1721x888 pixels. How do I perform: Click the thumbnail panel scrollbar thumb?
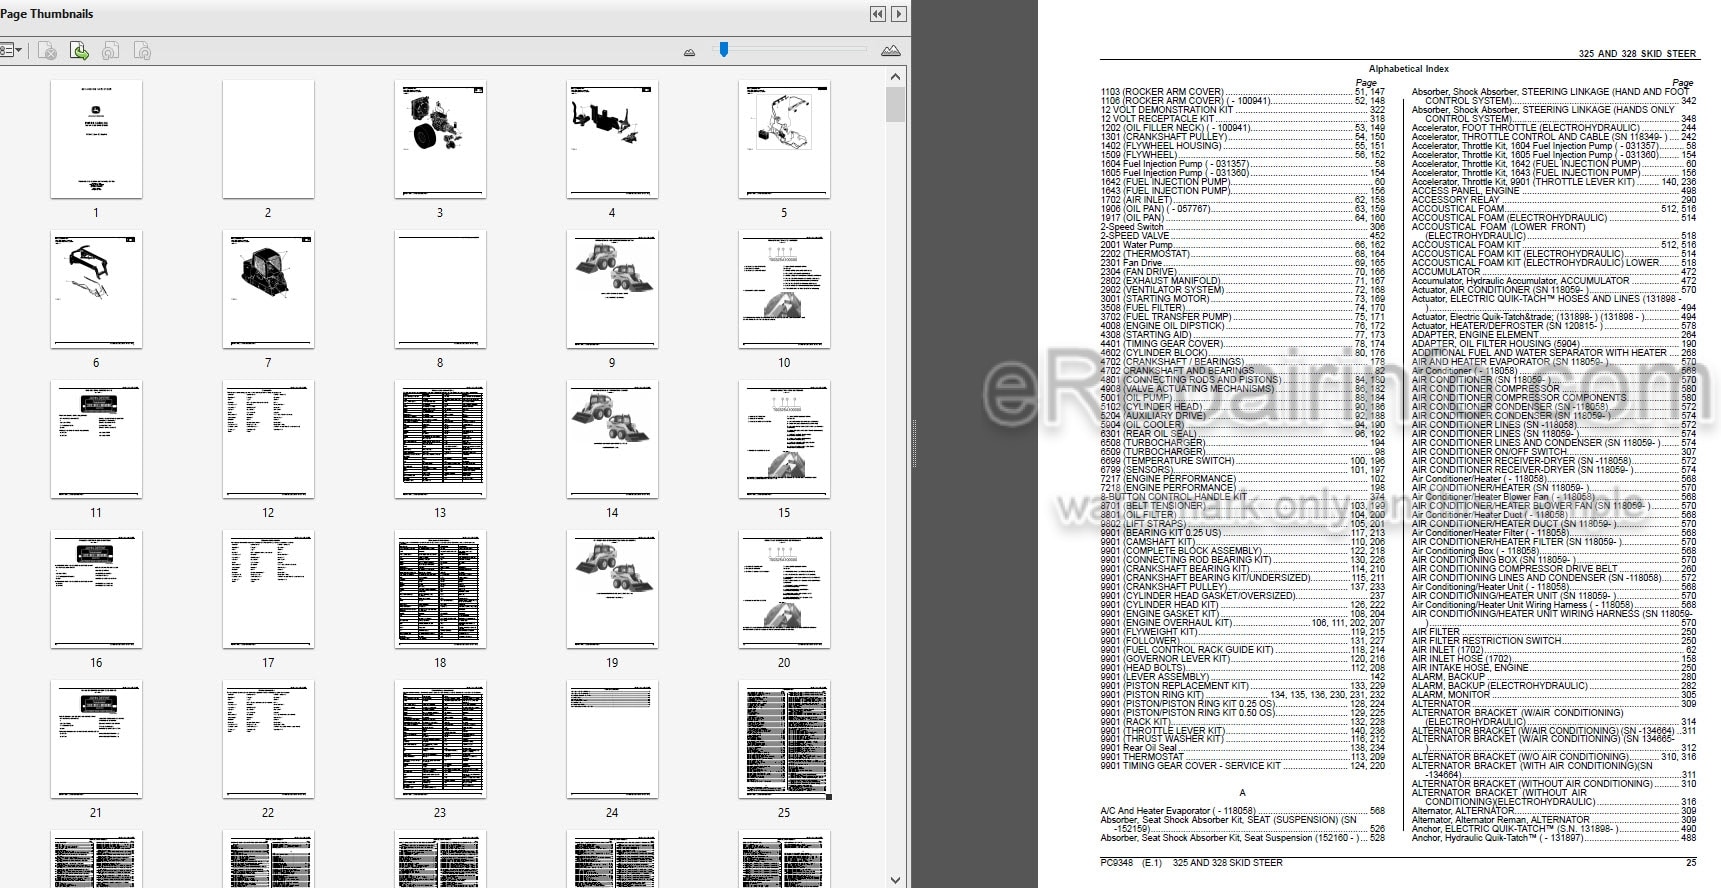[x=896, y=105]
